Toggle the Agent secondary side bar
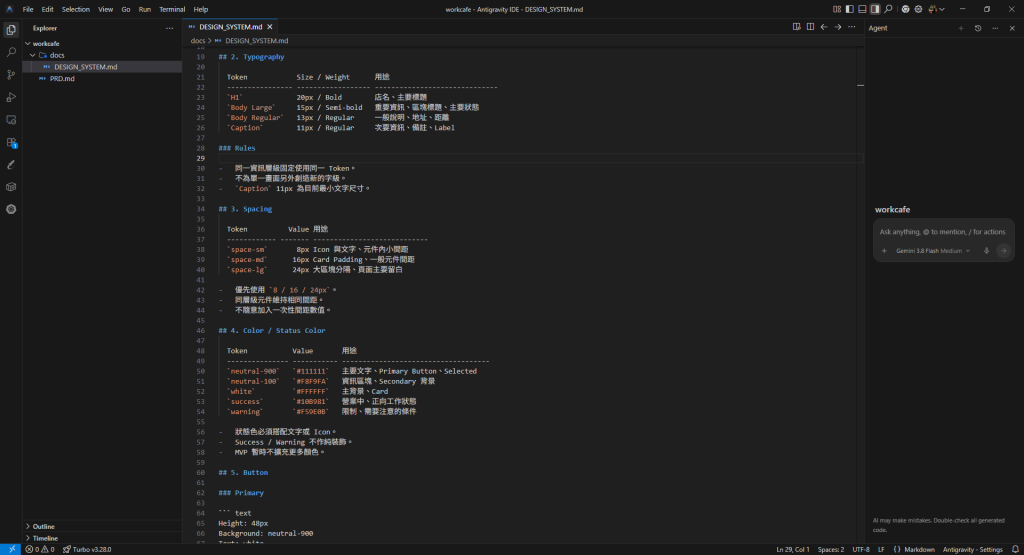 [x=875, y=9]
